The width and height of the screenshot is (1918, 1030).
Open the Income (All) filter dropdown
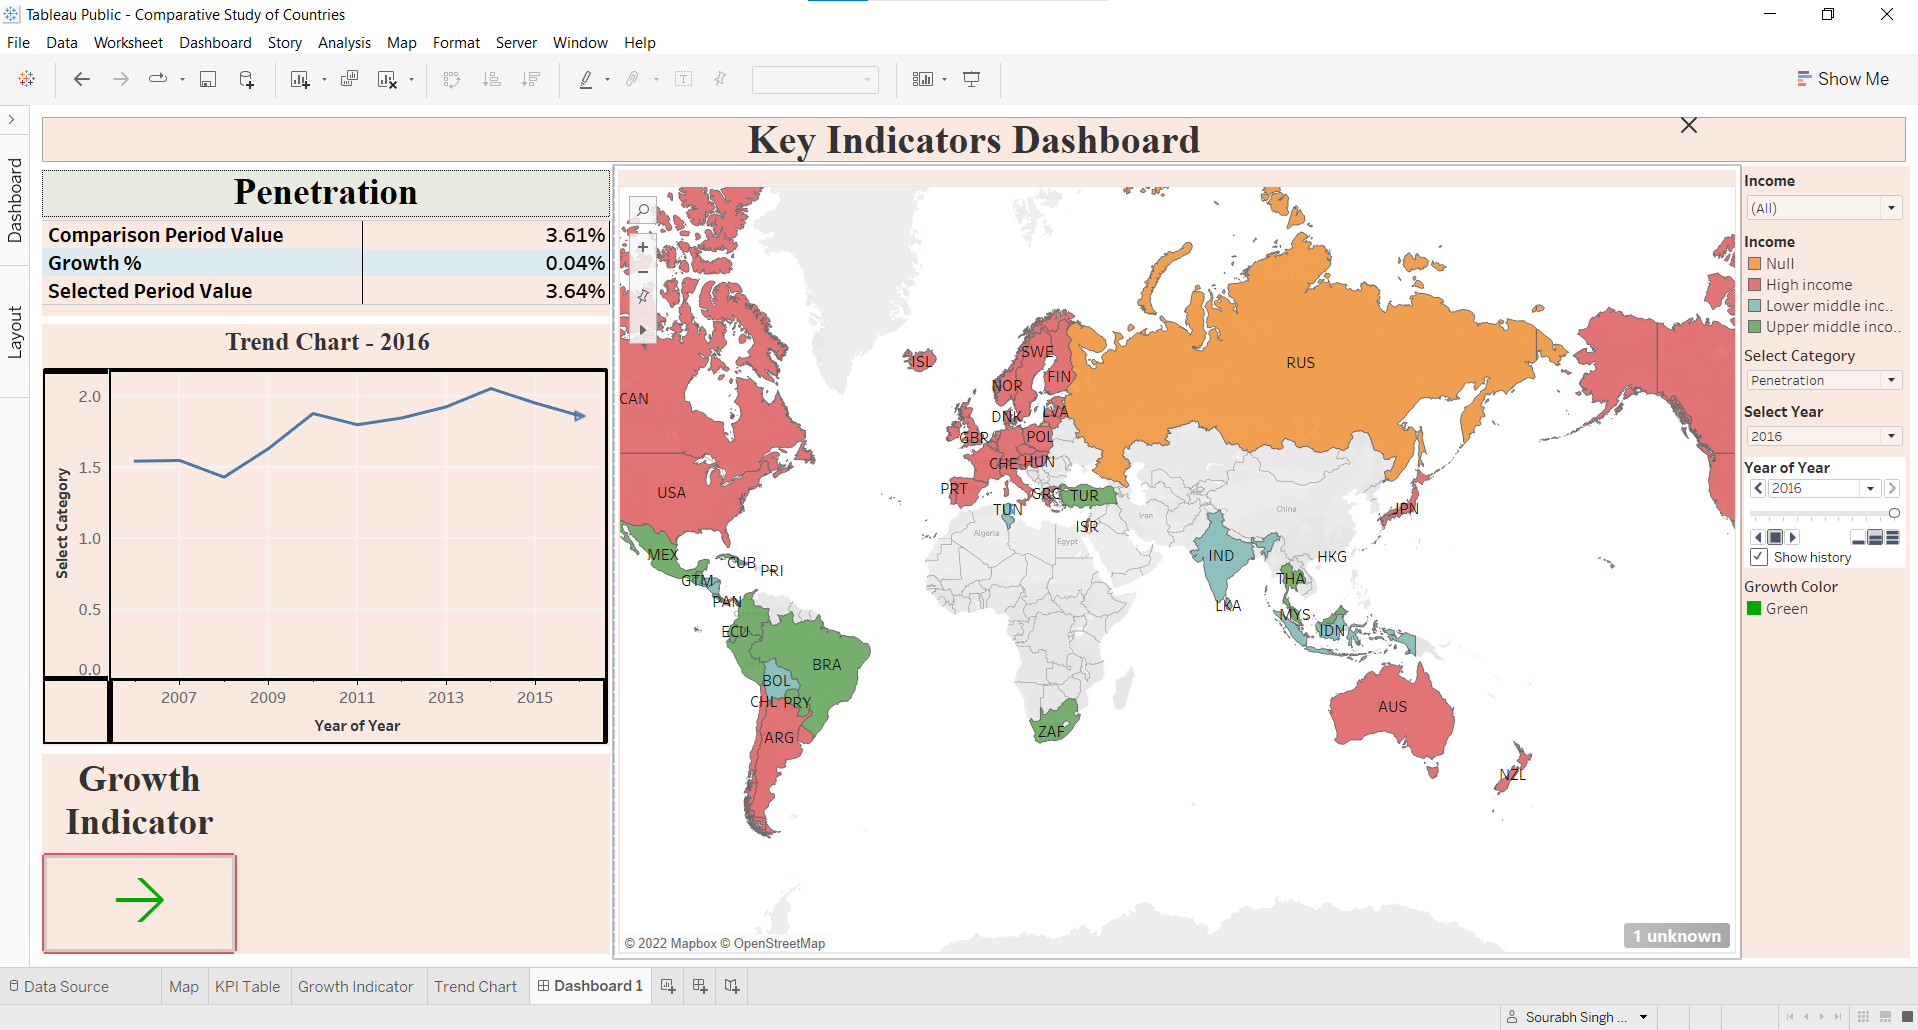point(1890,208)
